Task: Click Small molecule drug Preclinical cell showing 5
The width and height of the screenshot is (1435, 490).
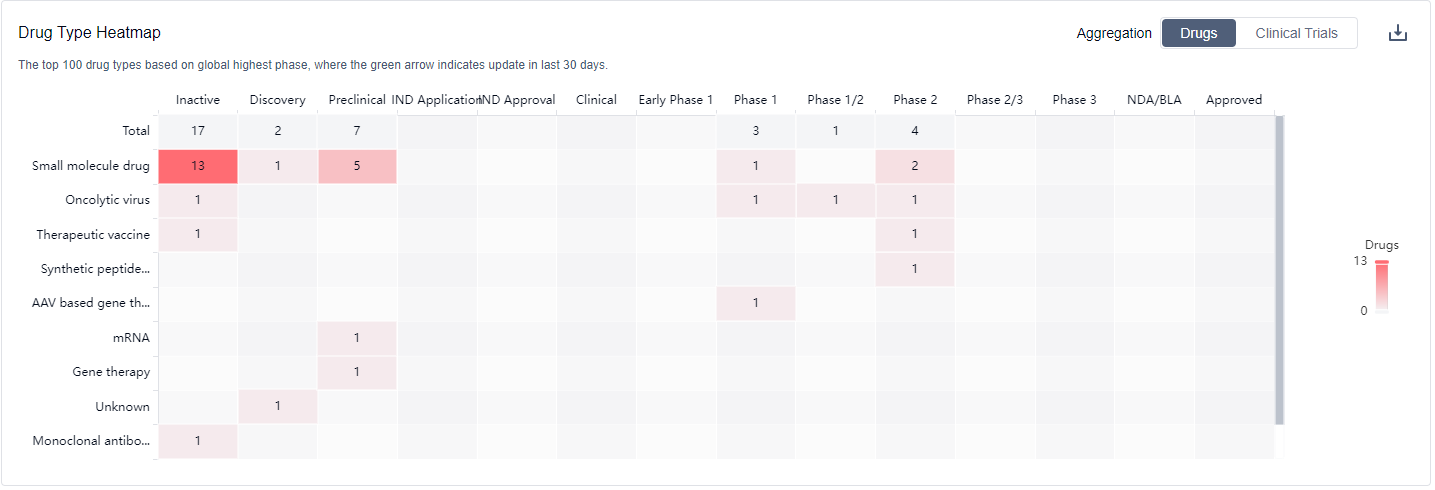Action: tap(357, 166)
